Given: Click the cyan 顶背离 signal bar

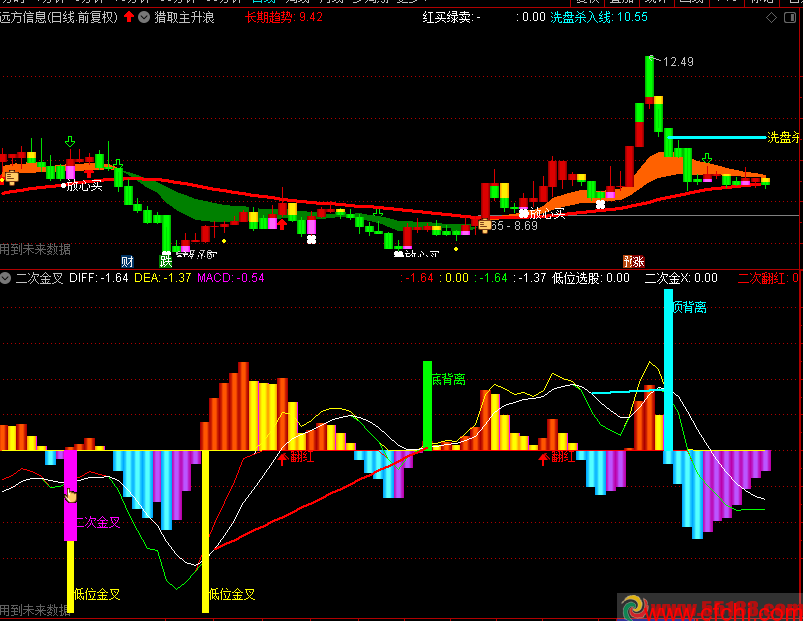Looking at the screenshot, I should point(668,371).
